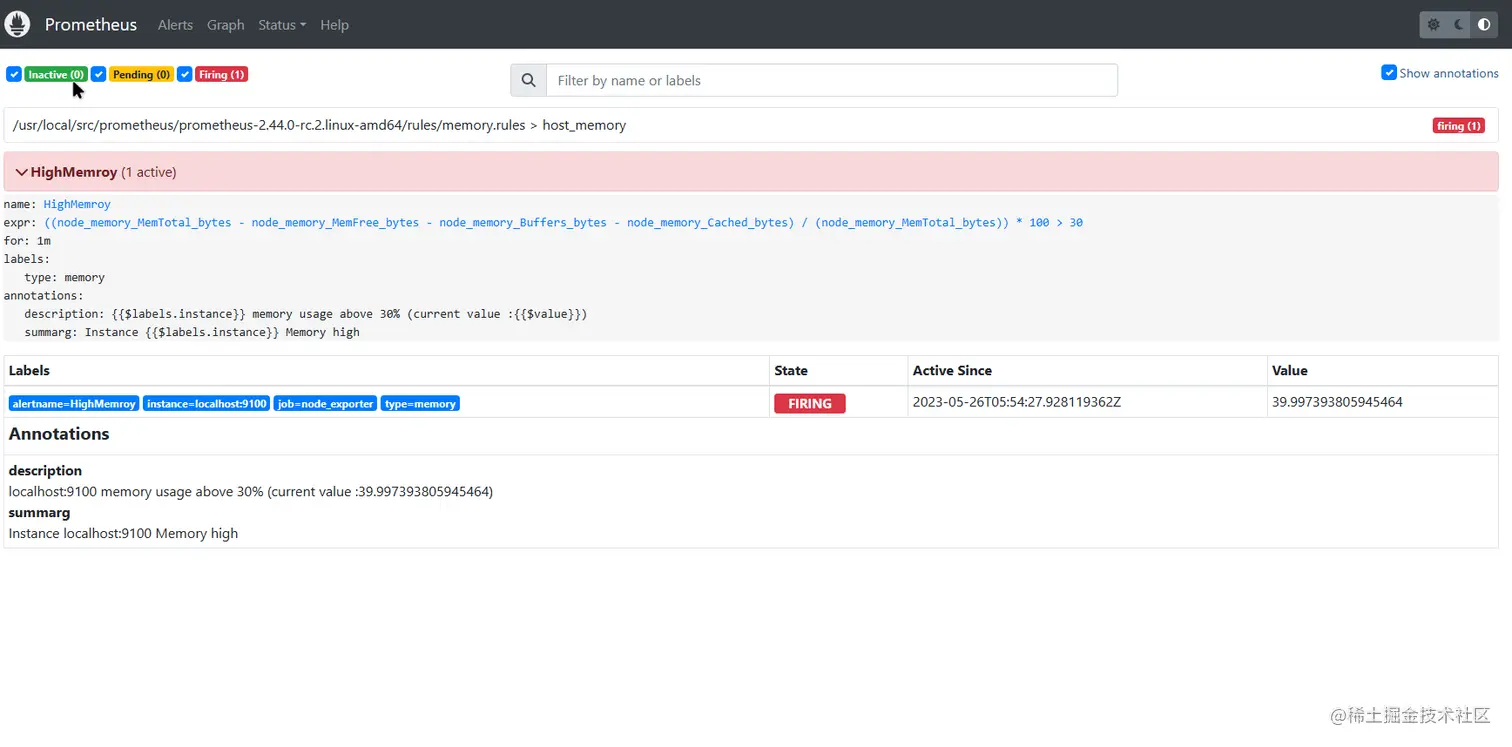Collapse the HighMemroy alert chevron

pyautogui.click(x=21, y=172)
